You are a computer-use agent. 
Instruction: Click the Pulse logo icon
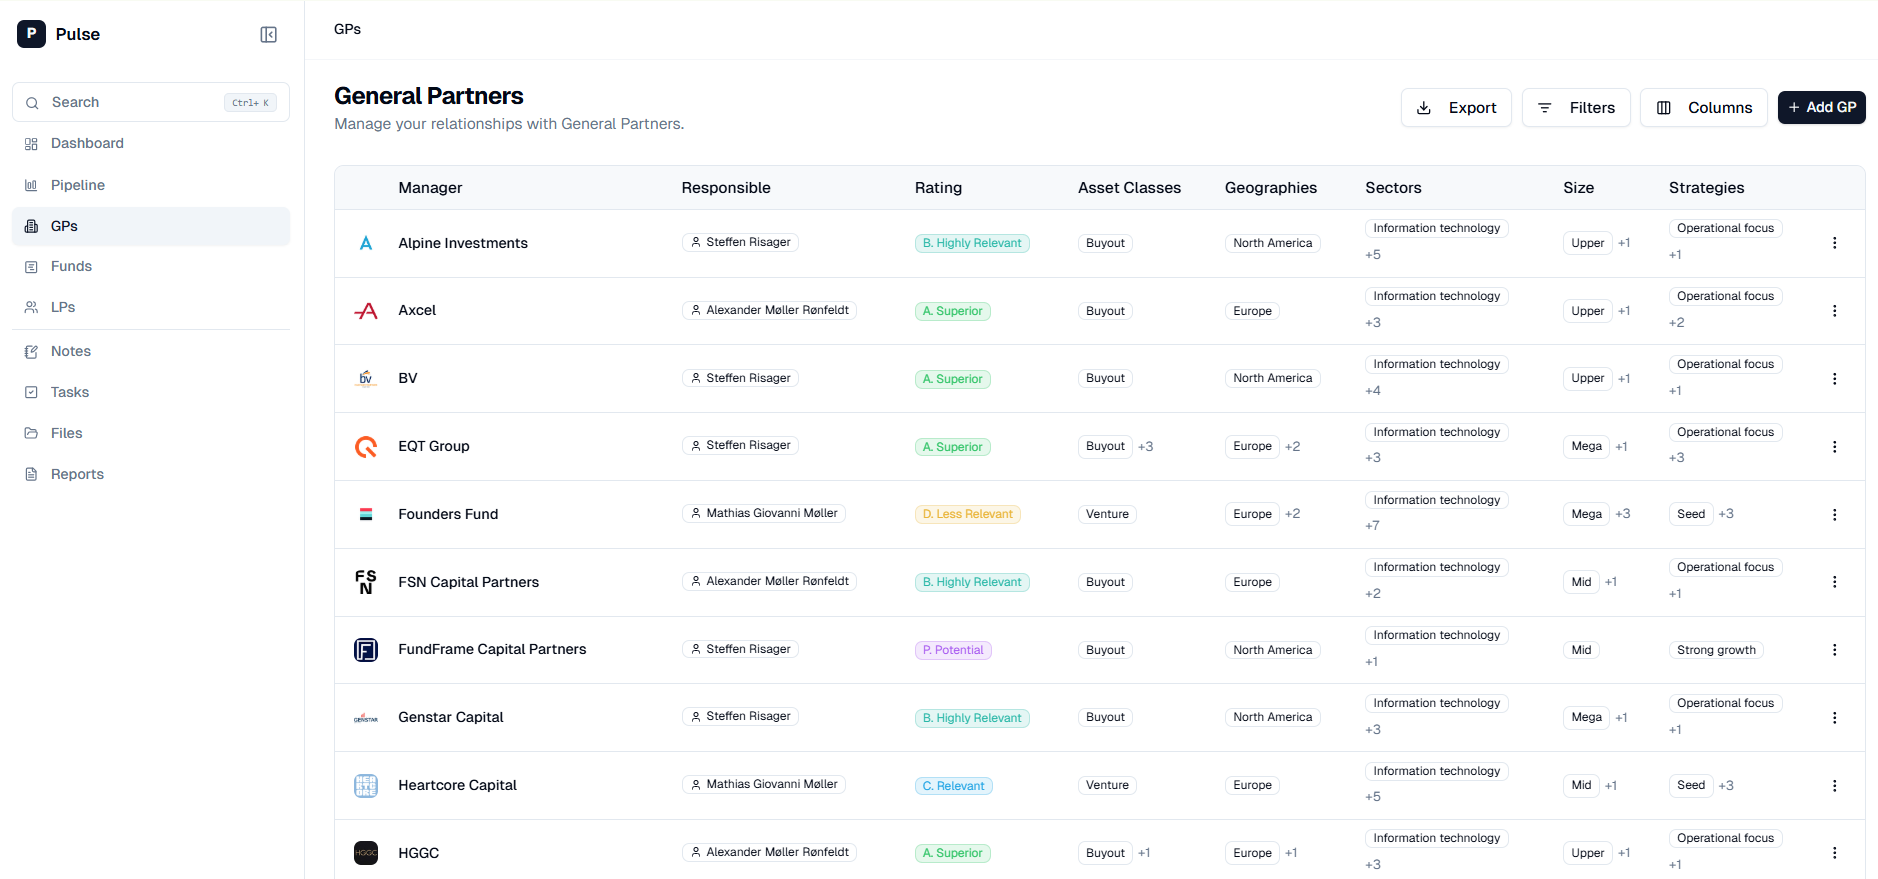coord(31,34)
